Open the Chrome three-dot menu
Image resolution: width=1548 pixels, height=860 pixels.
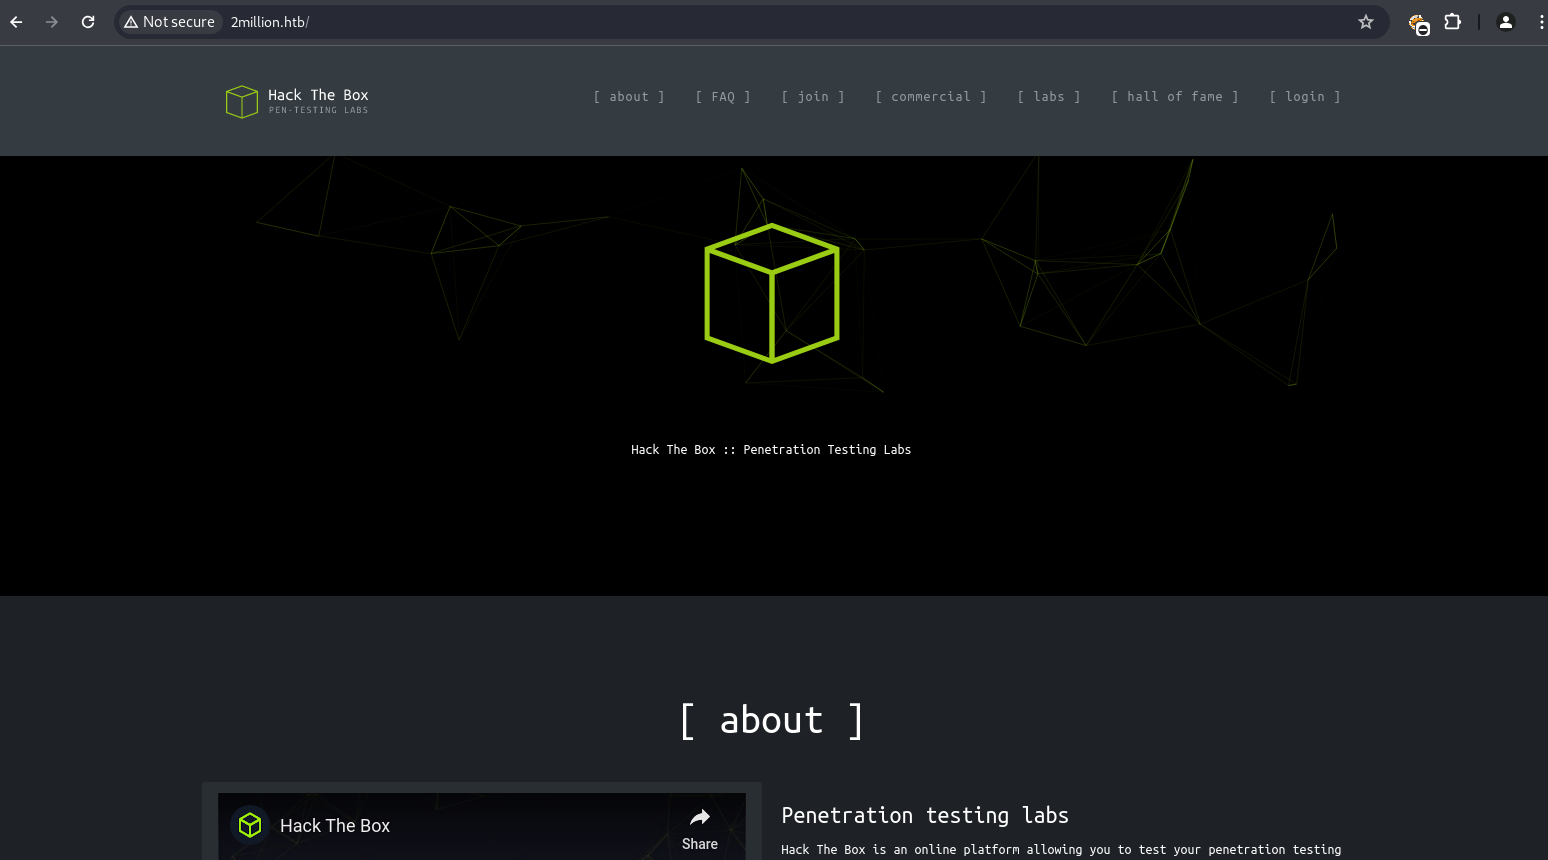(1540, 22)
